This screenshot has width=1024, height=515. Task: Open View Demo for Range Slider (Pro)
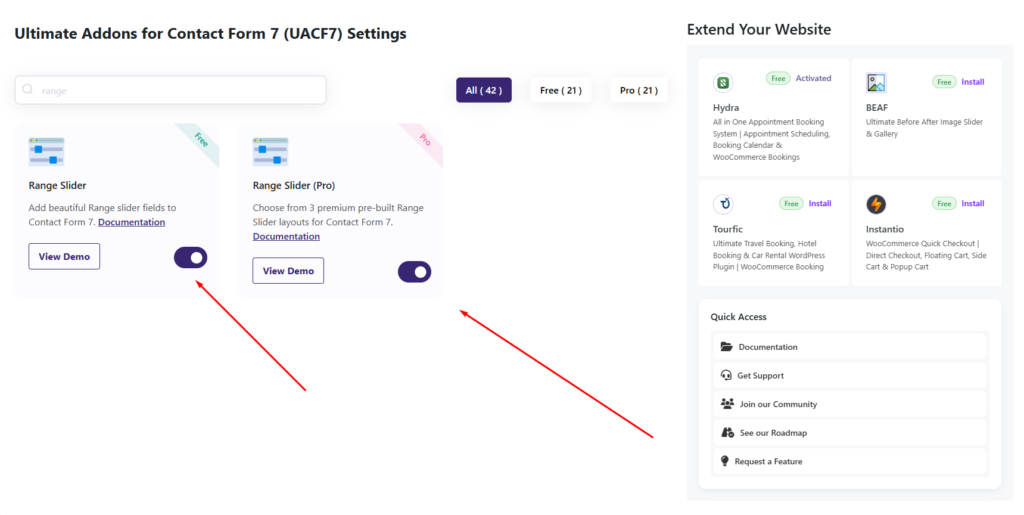(288, 271)
